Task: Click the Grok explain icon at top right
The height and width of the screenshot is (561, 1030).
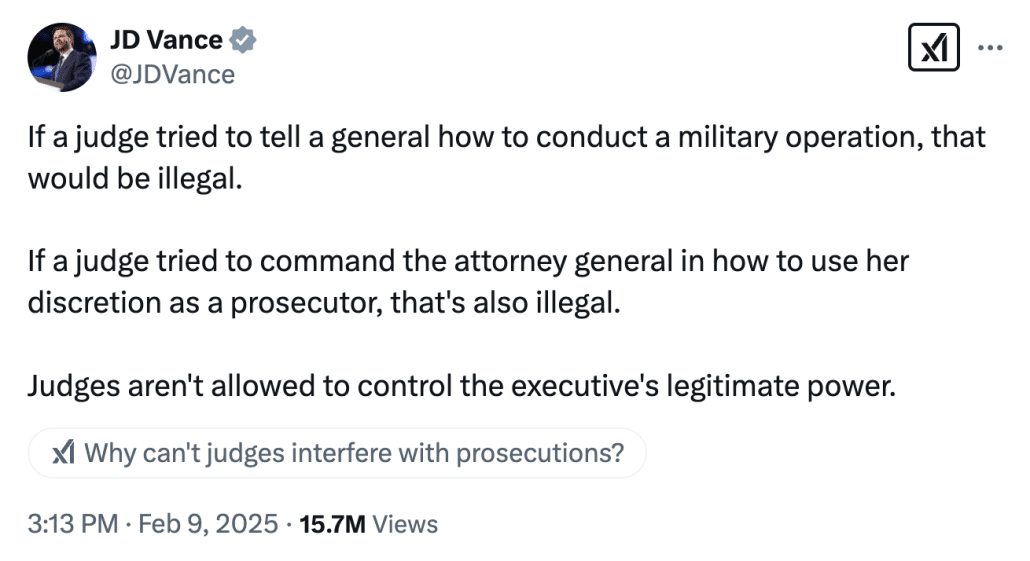Action: click(933, 47)
